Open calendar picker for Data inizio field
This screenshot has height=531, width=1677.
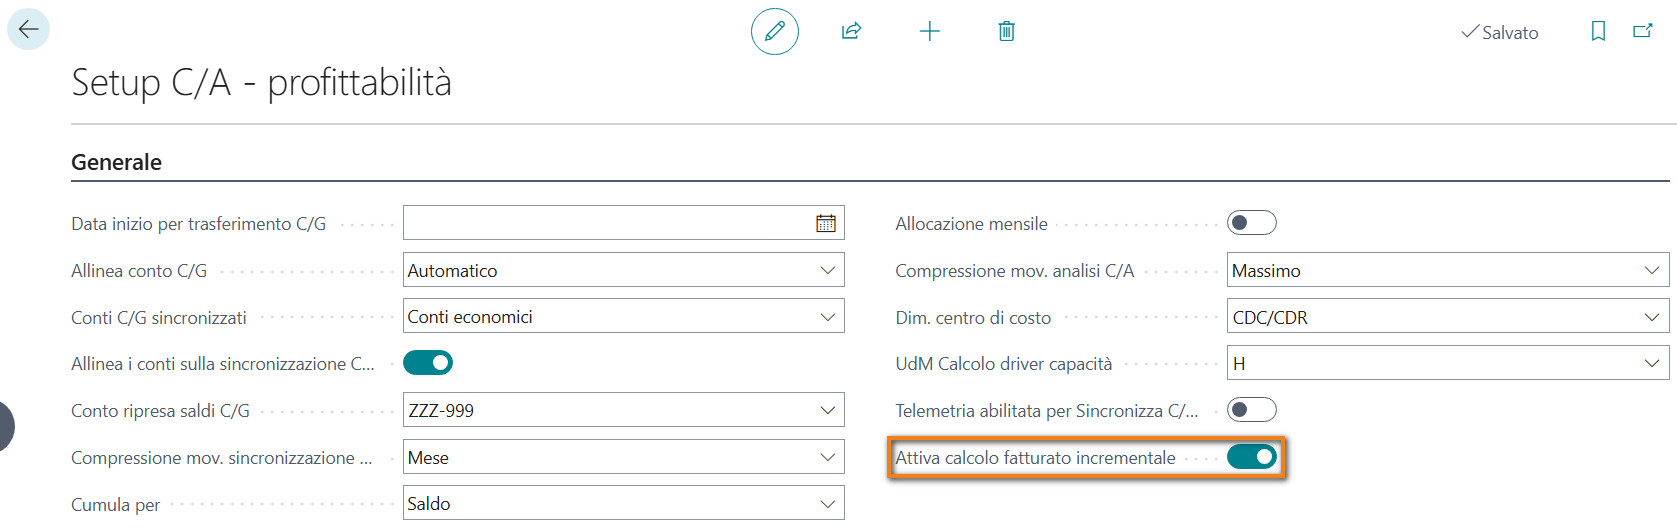[826, 223]
